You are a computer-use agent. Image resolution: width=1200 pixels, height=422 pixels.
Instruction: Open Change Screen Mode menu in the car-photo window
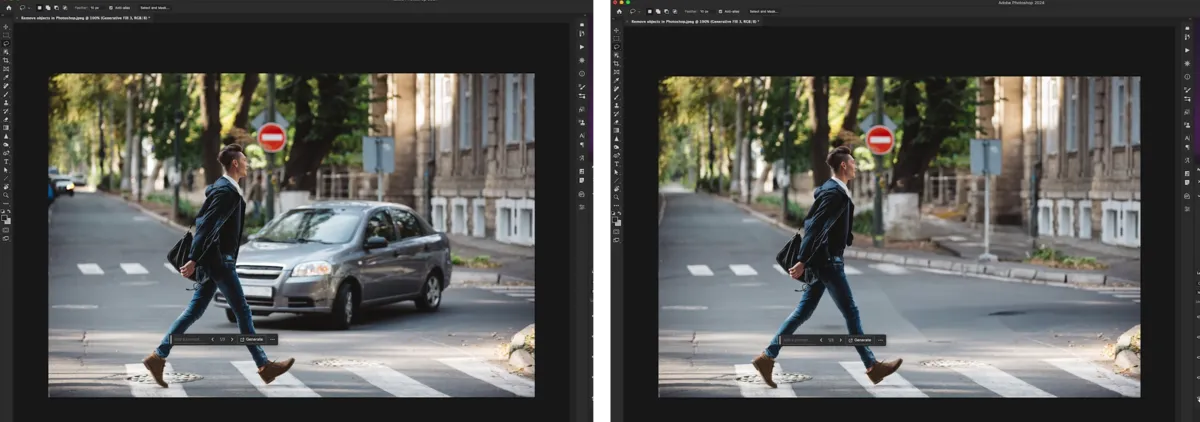pyautogui.click(x=6, y=238)
